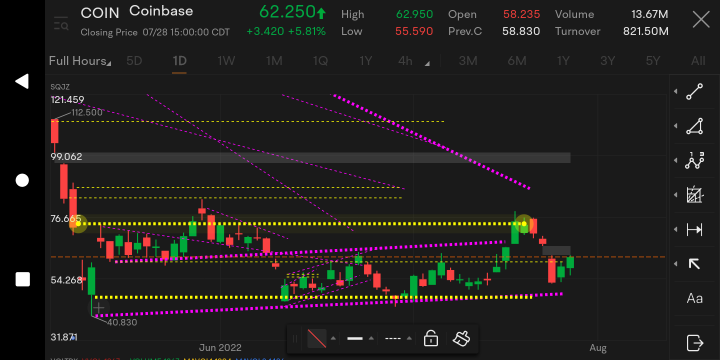Select the Gann box drawing tool
Screen dimensions: 720x360
pos(694,195)
